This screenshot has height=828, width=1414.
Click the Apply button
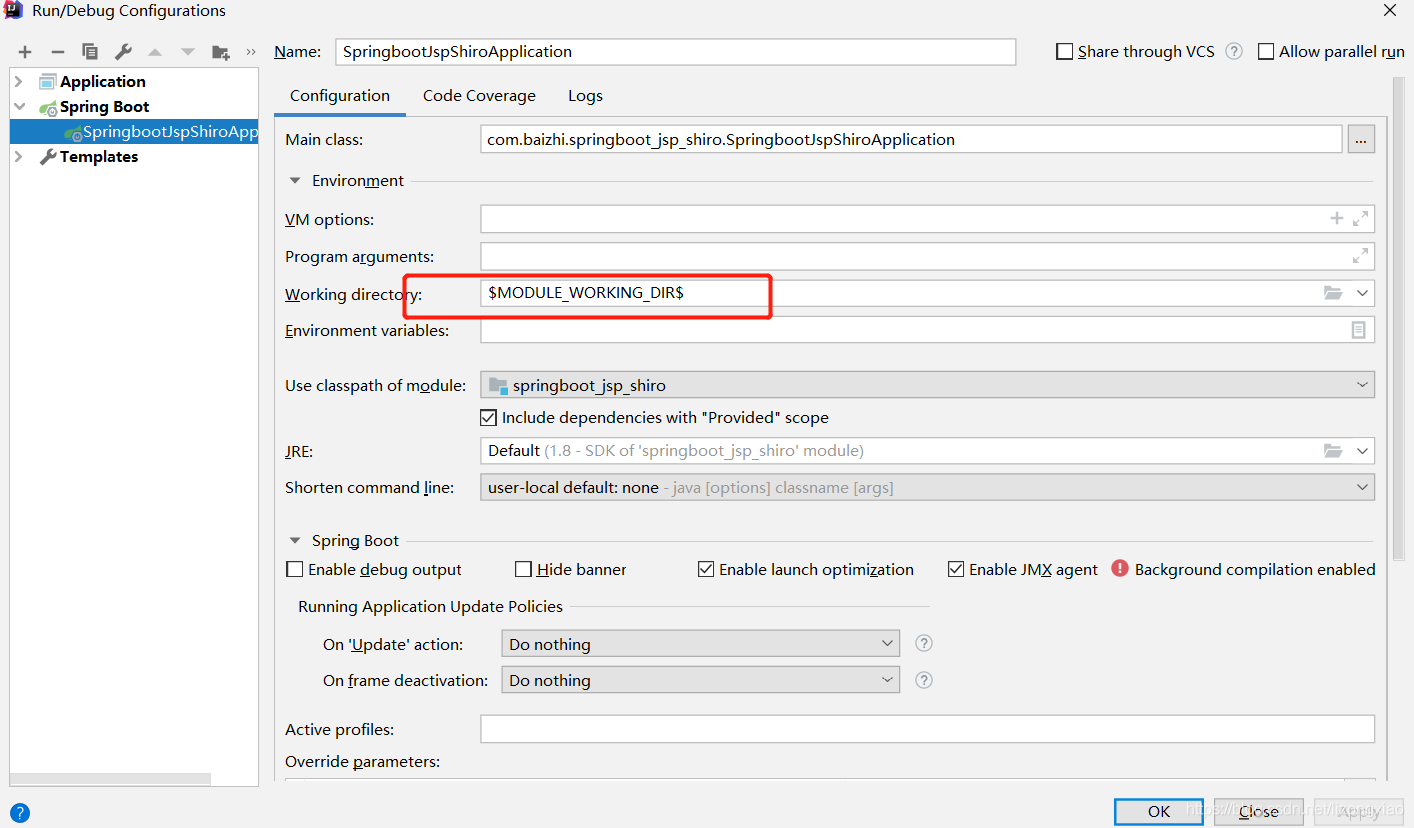[x=1358, y=811]
